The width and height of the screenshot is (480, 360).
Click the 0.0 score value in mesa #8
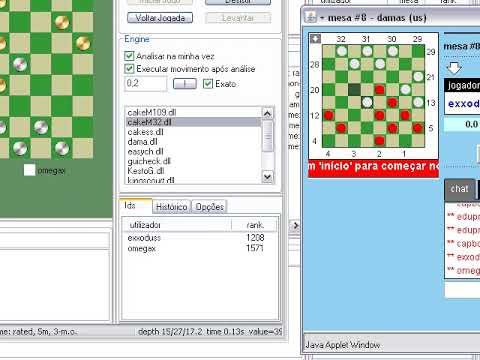471,125
